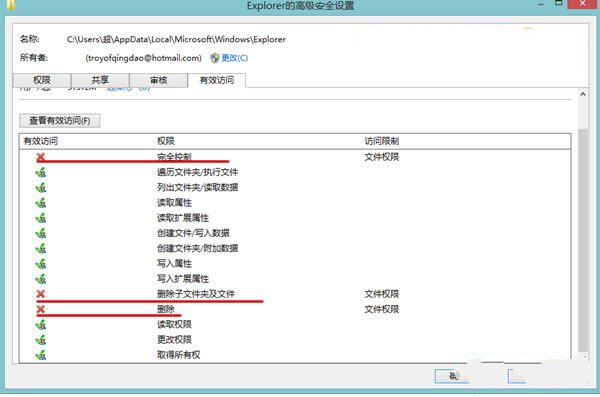Click the folder path C:\Users\...\Explorer text
This screenshot has width=600, height=397.
pyautogui.click(x=176, y=39)
